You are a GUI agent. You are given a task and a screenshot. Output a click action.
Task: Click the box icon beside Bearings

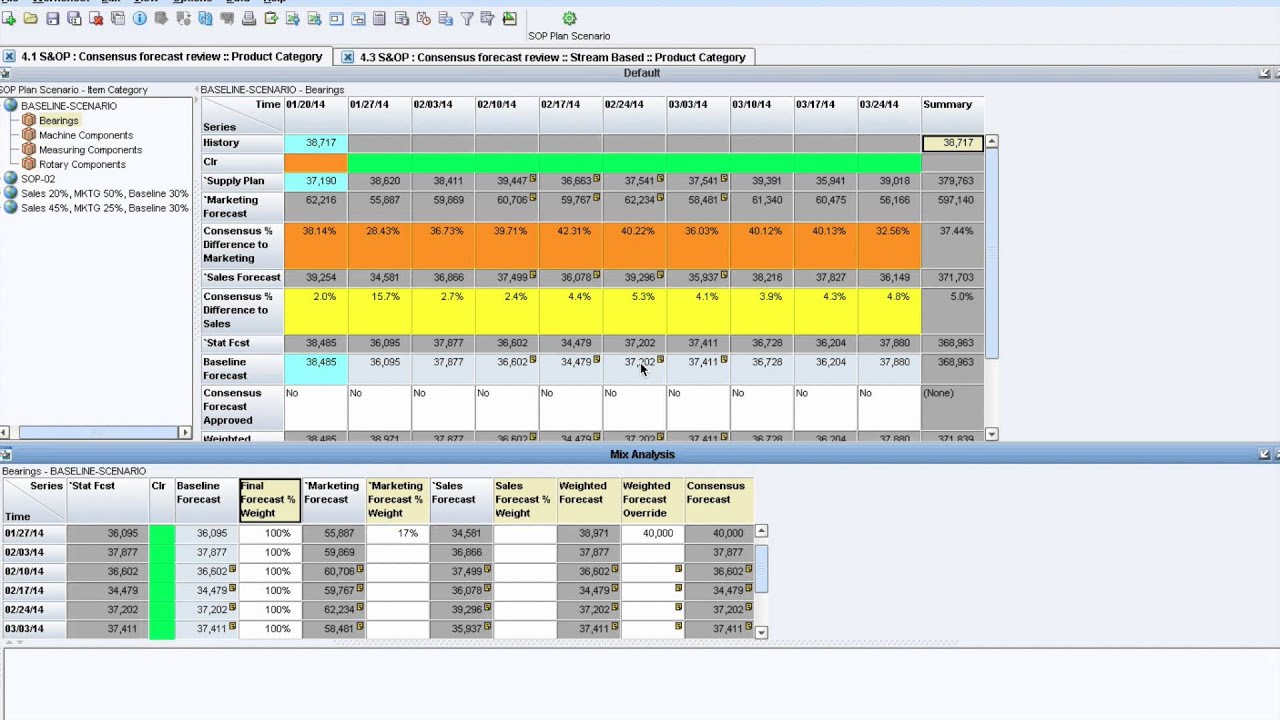[29, 121]
